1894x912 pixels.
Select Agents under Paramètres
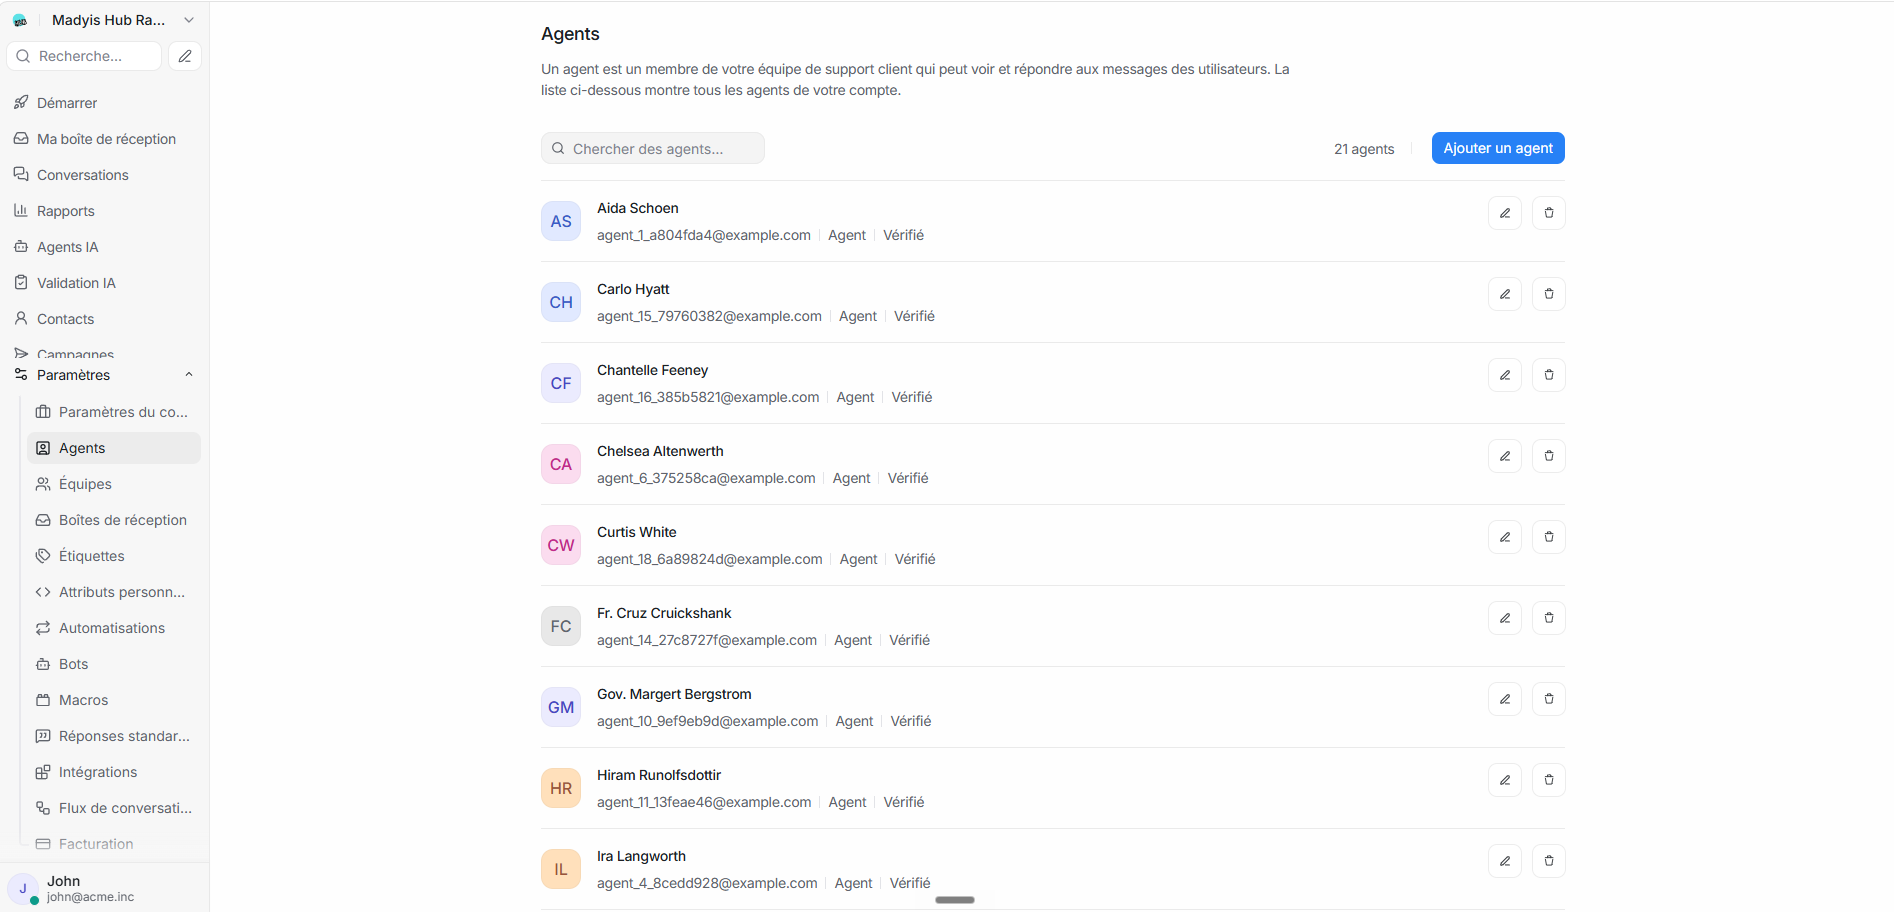tap(114, 448)
